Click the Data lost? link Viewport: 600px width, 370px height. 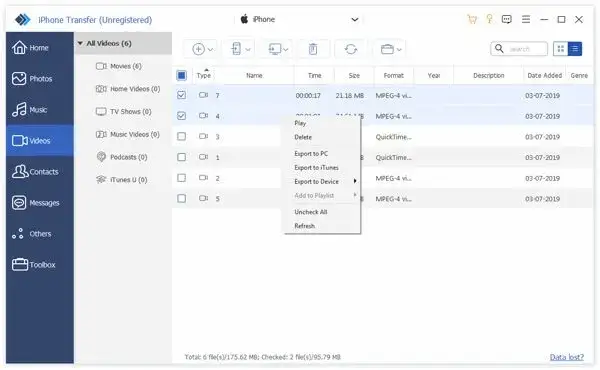(x=567, y=357)
